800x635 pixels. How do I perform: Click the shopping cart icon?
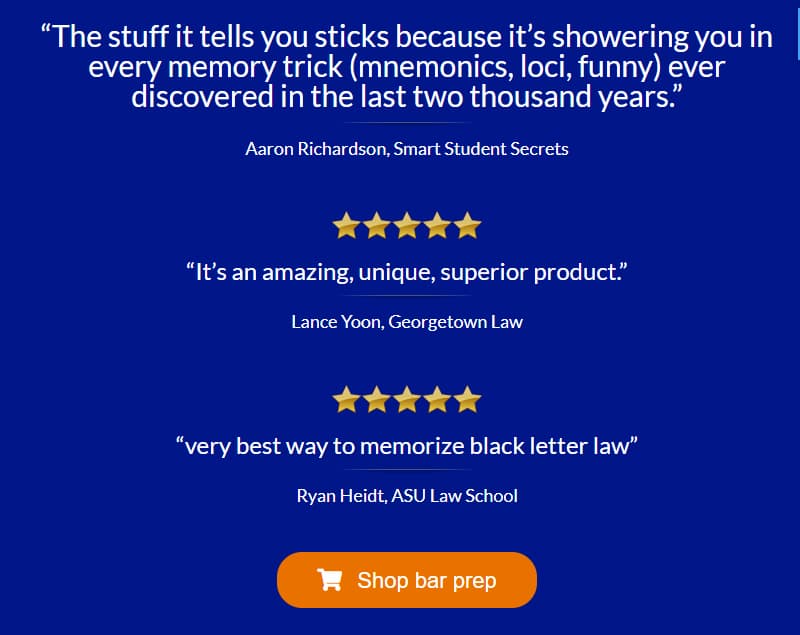(330, 580)
